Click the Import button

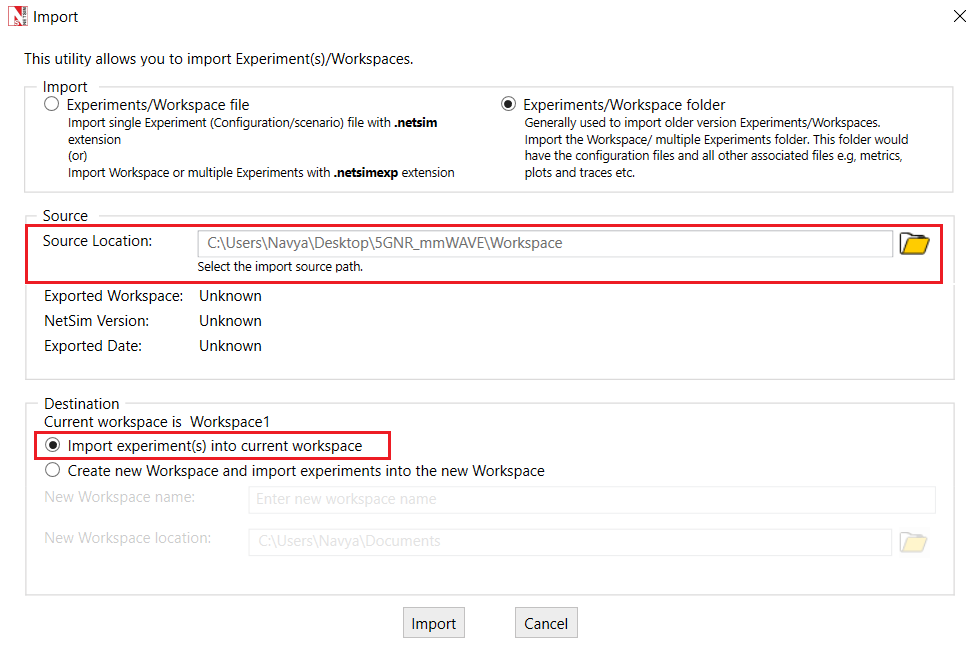pyautogui.click(x=434, y=623)
